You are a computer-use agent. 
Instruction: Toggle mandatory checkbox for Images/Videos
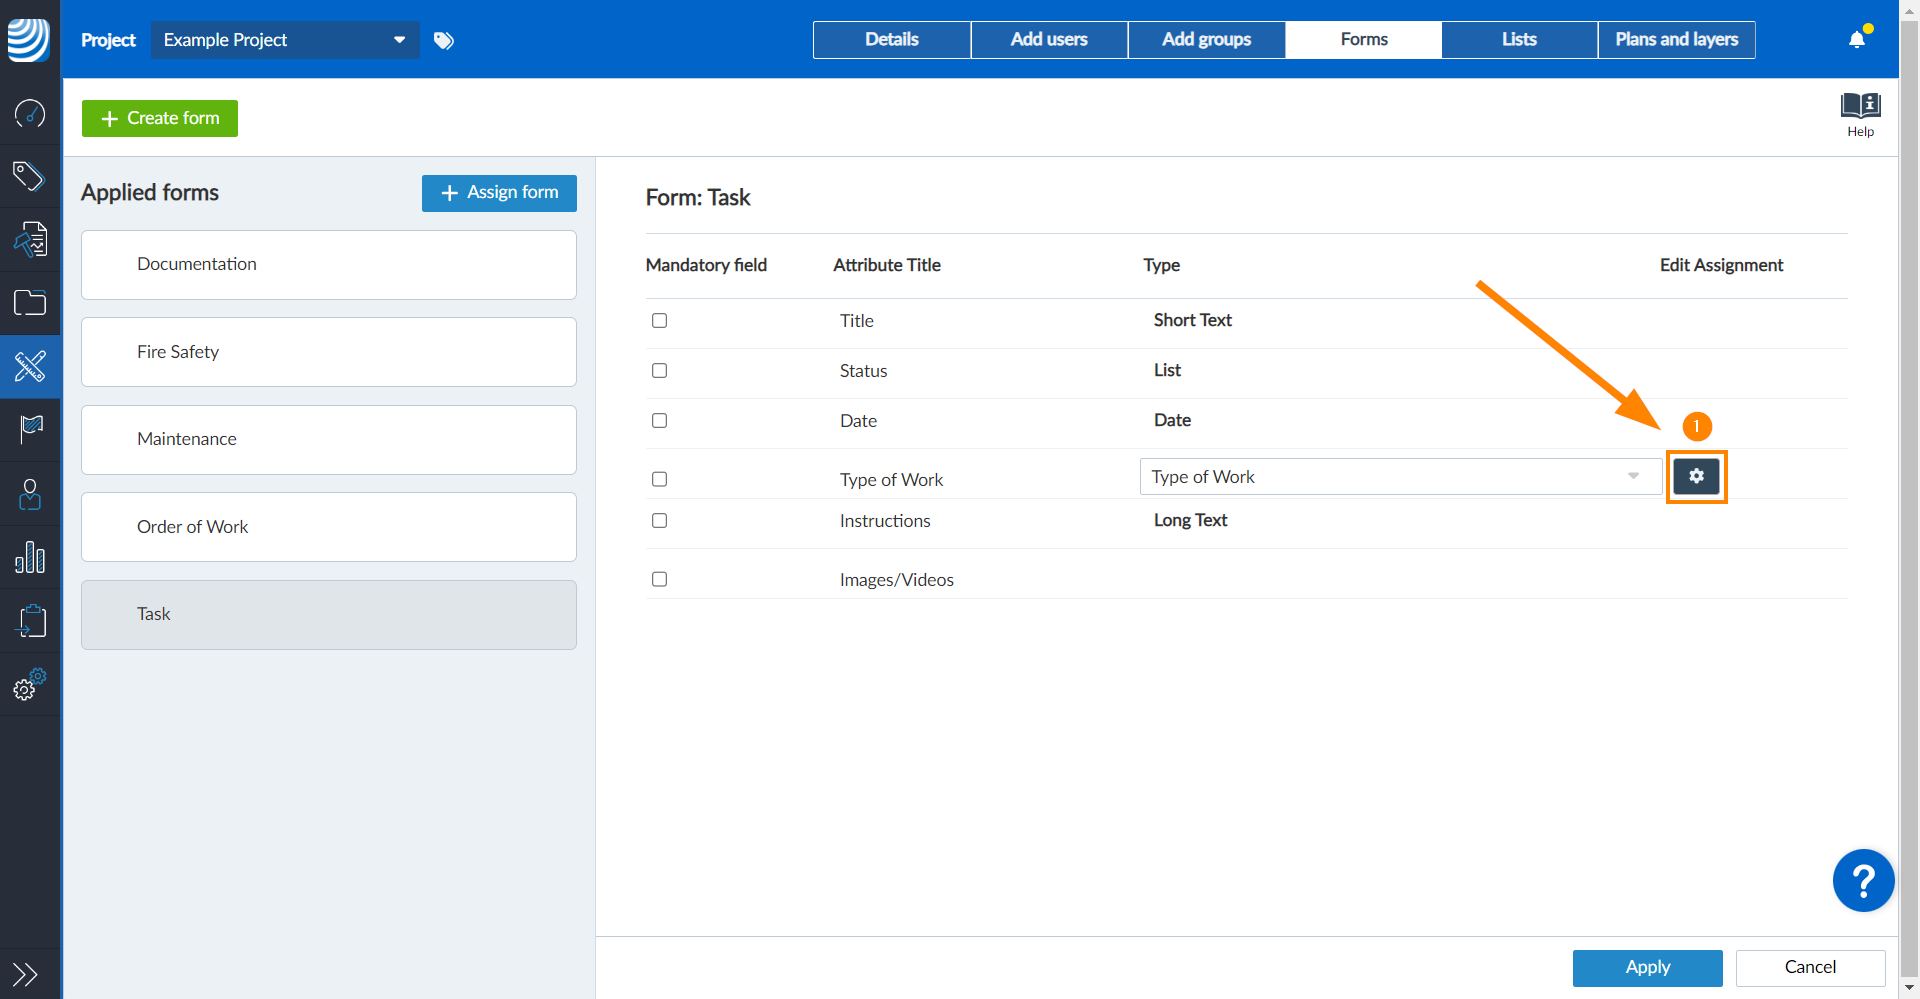tap(659, 580)
